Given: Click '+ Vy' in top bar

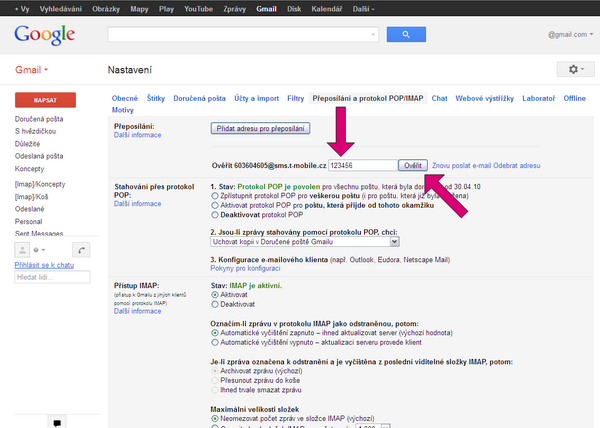Looking at the screenshot, I should pos(22,9).
